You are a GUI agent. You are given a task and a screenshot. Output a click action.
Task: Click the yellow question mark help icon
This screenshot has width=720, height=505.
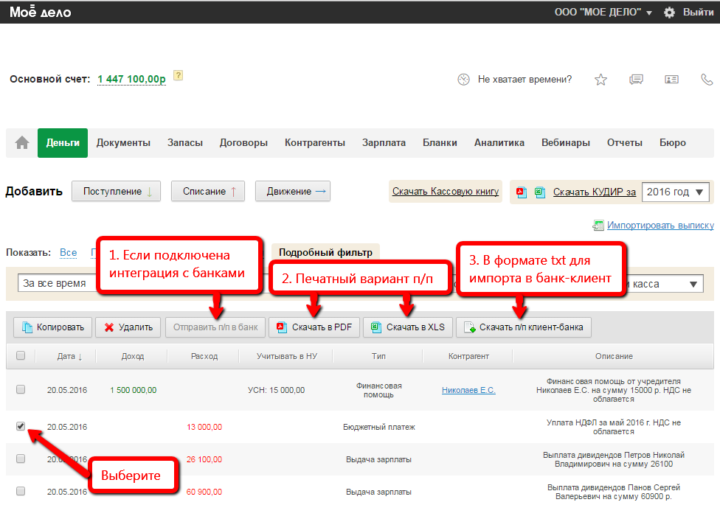pos(178,75)
